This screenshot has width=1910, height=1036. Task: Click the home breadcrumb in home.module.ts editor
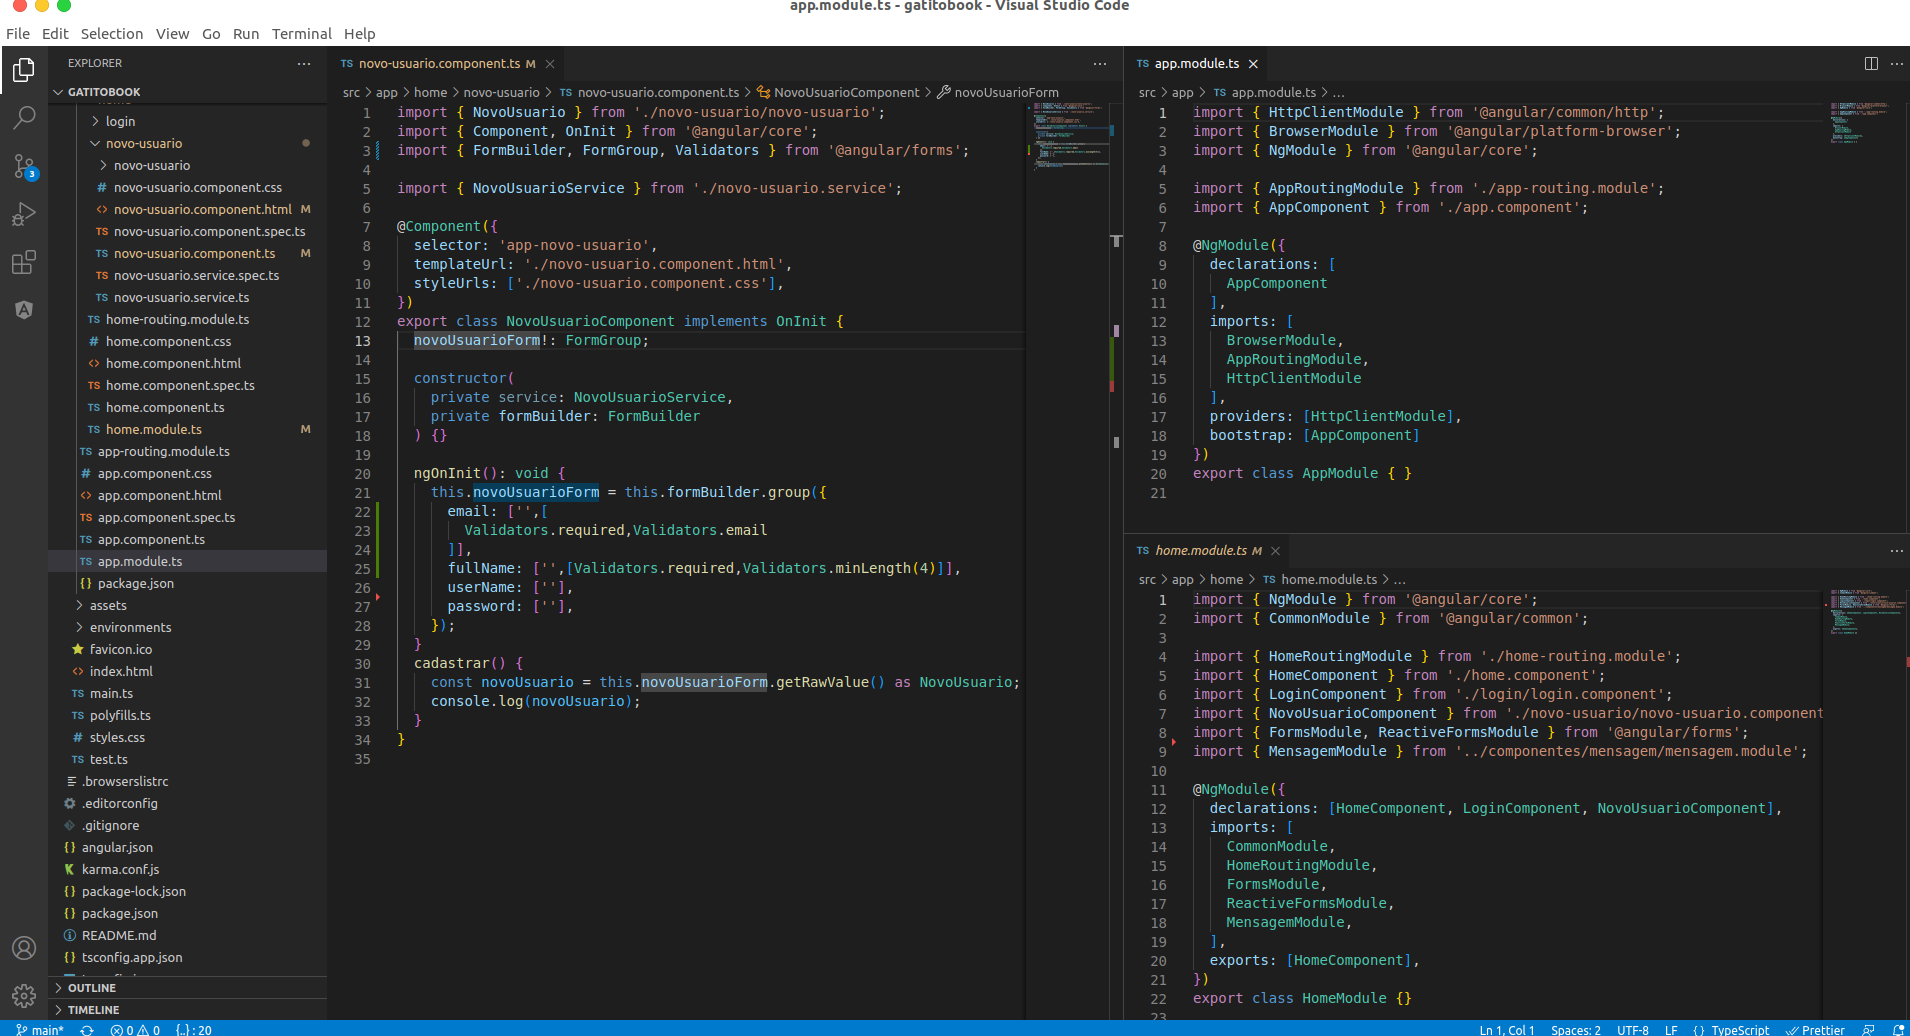pos(1226,579)
